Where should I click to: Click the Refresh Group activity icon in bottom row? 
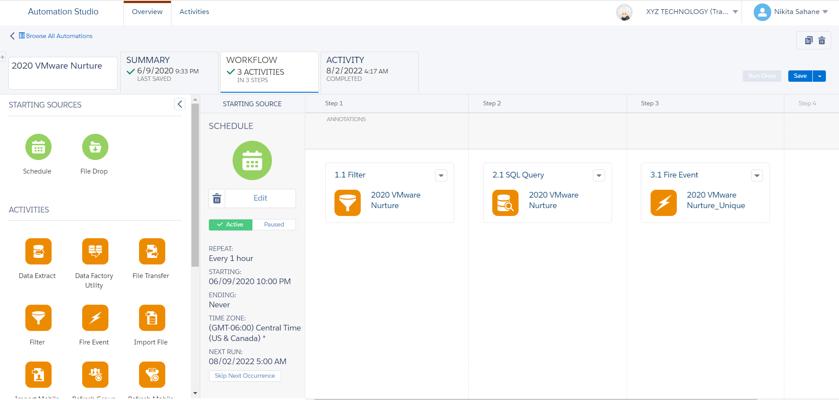pos(95,375)
